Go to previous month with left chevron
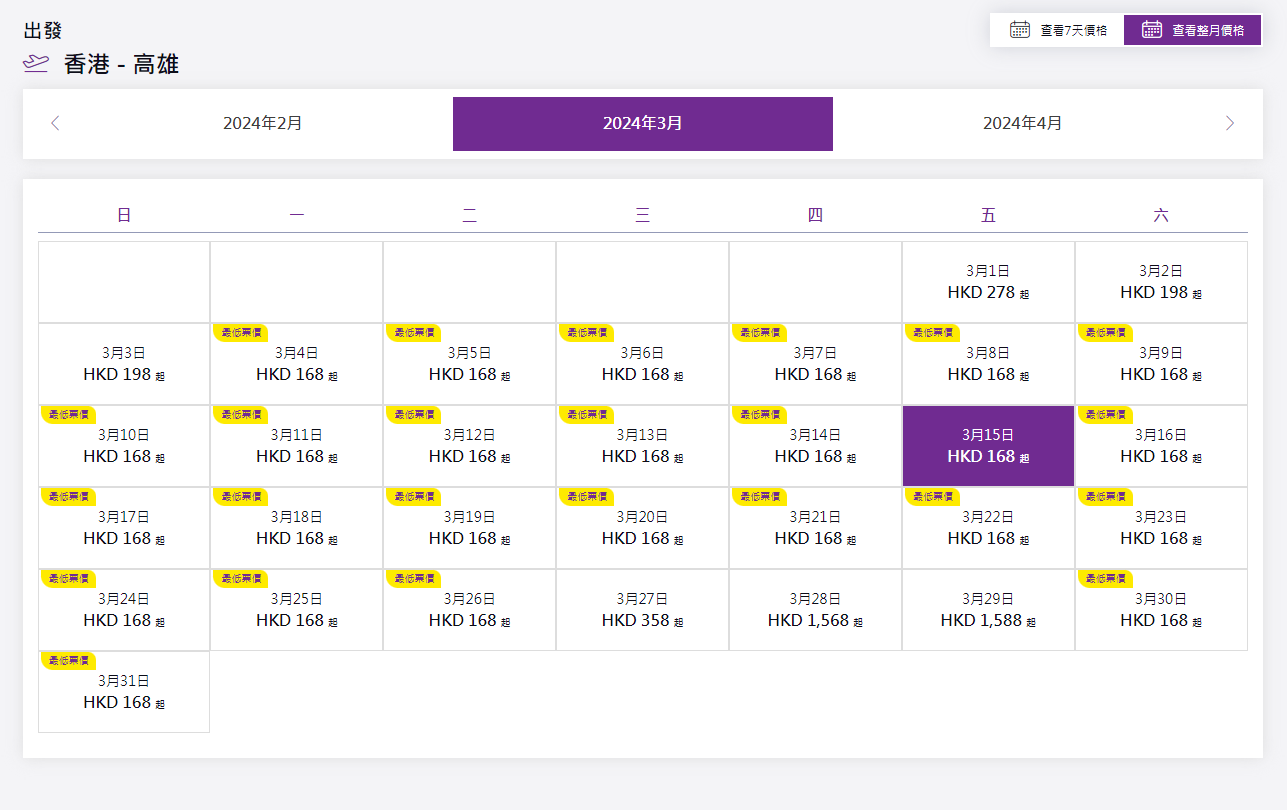1287x810 pixels. point(55,123)
